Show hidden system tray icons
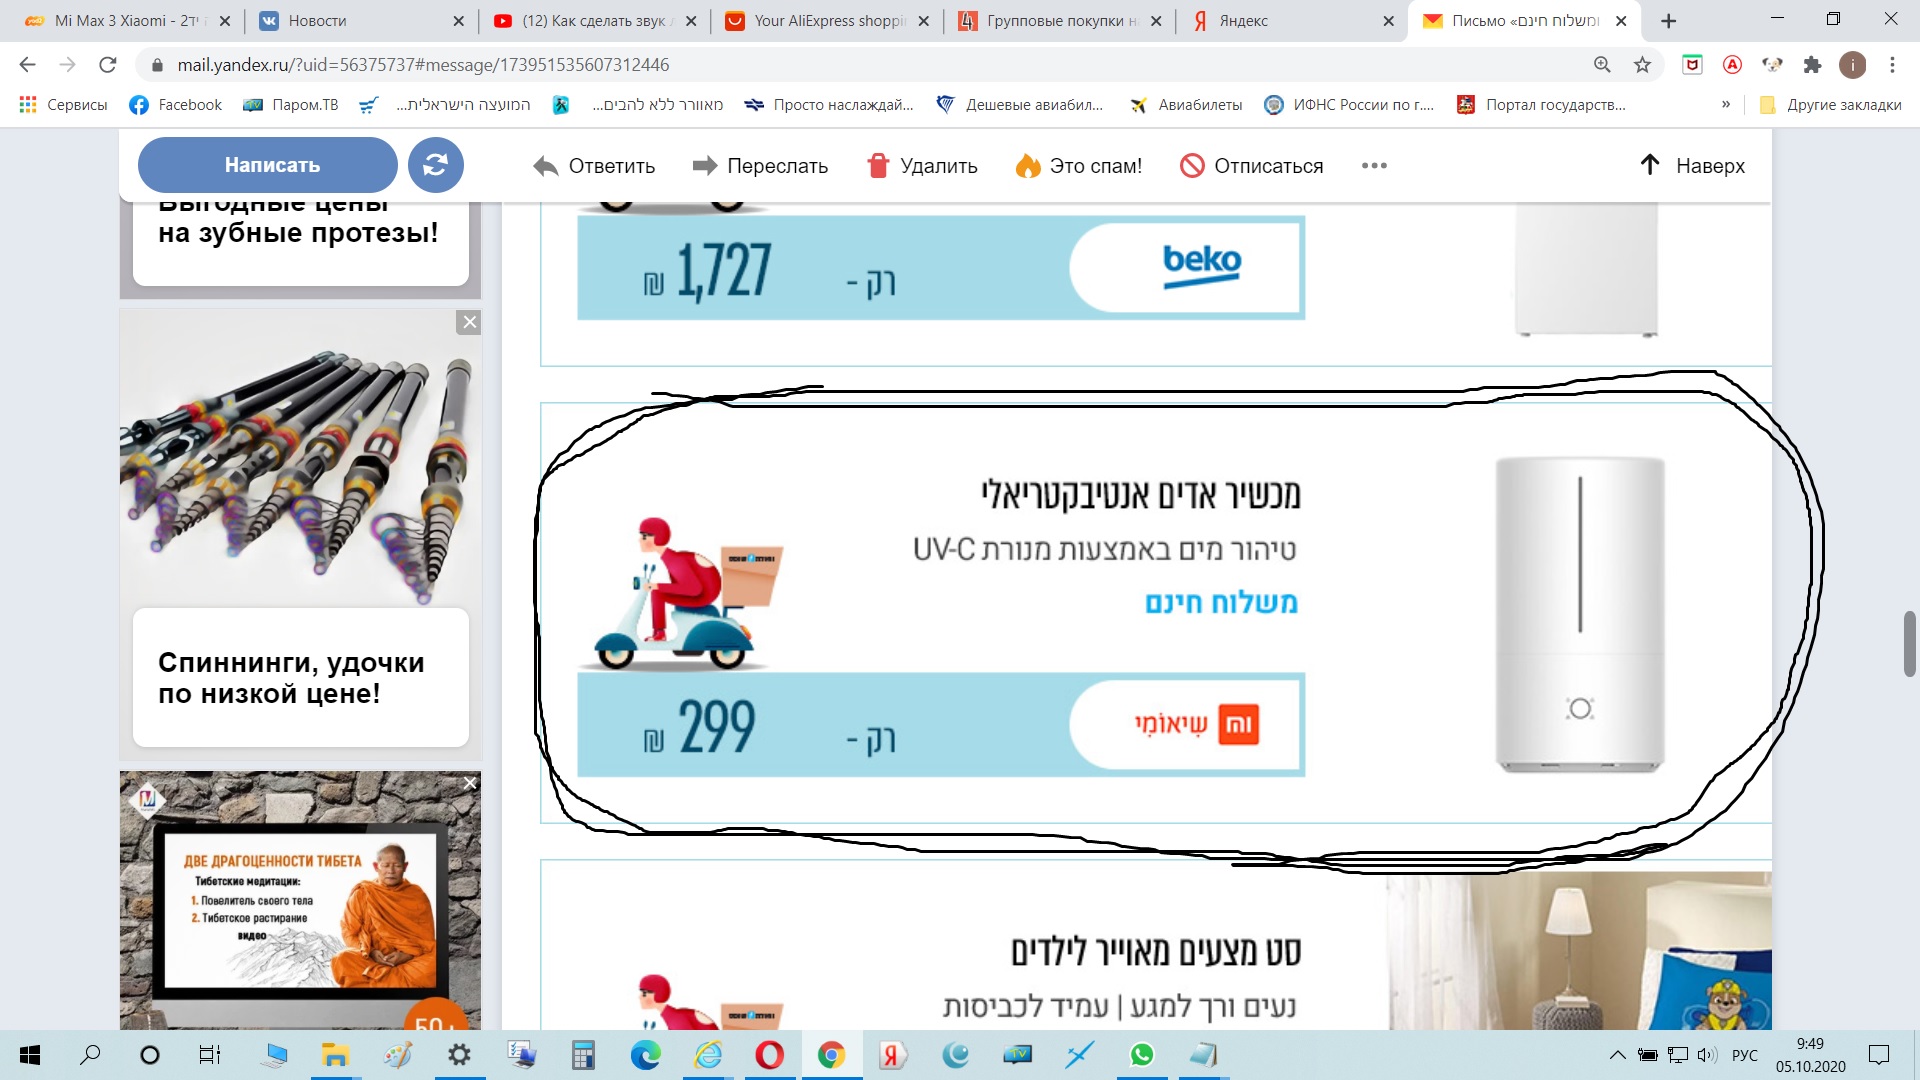 click(1616, 1055)
